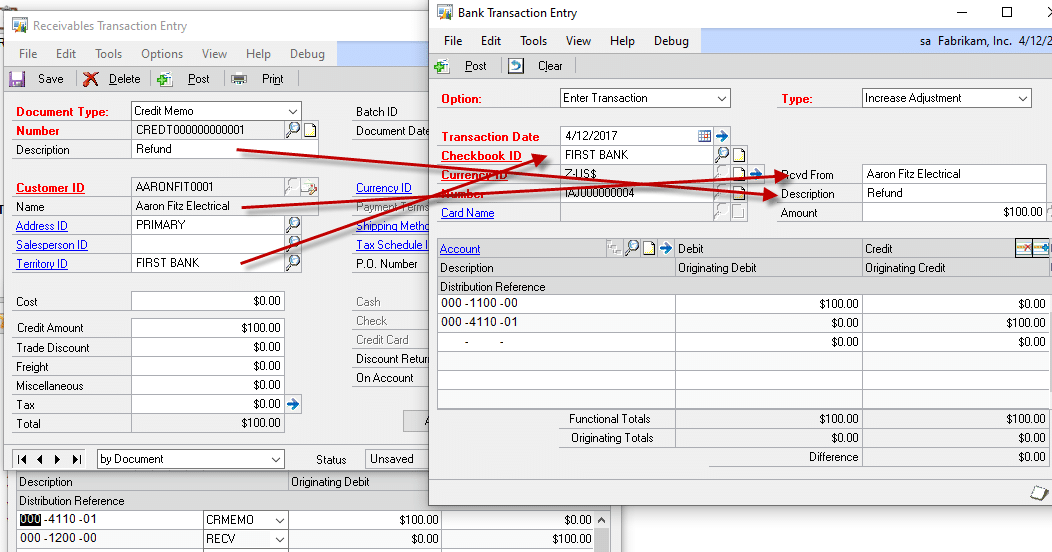This screenshot has width=1052, height=552.
Task: Expand the Document Type dropdown
Action: [292, 111]
